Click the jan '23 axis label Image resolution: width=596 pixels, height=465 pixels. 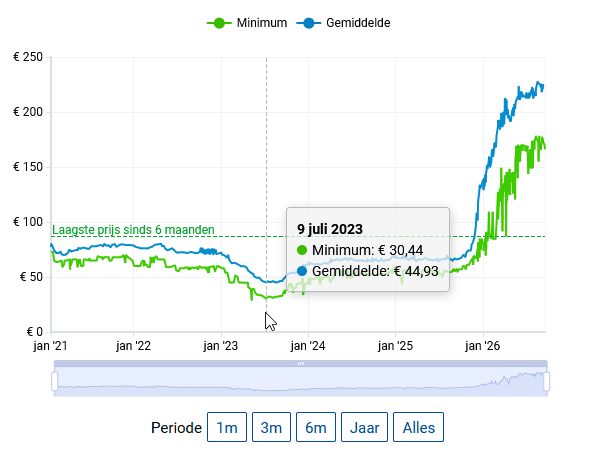[x=221, y=346]
